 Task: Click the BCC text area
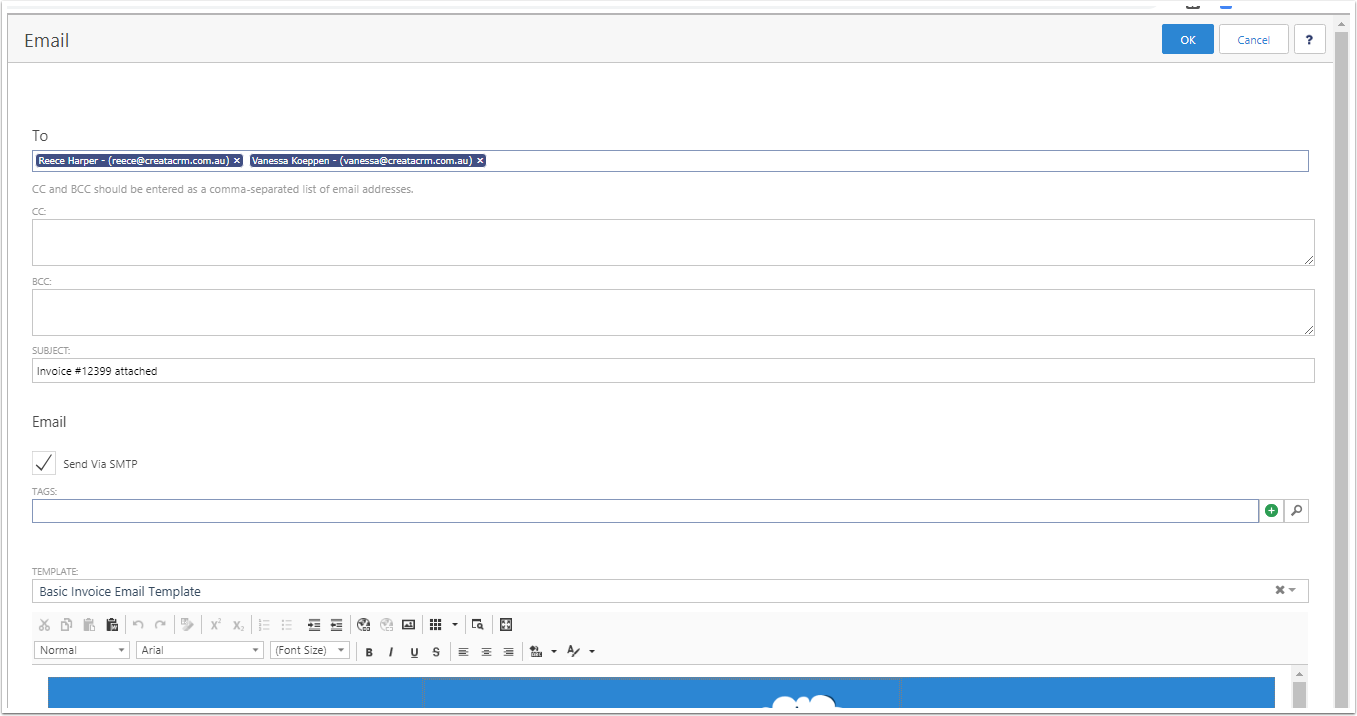[x=673, y=312]
